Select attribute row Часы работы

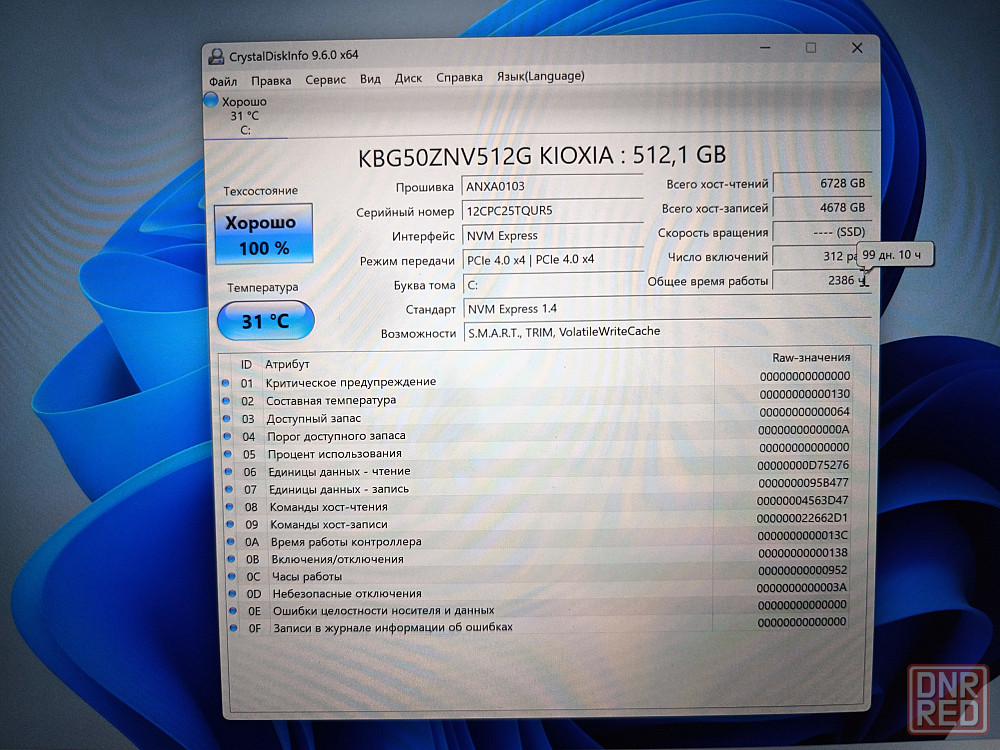tap(538, 573)
